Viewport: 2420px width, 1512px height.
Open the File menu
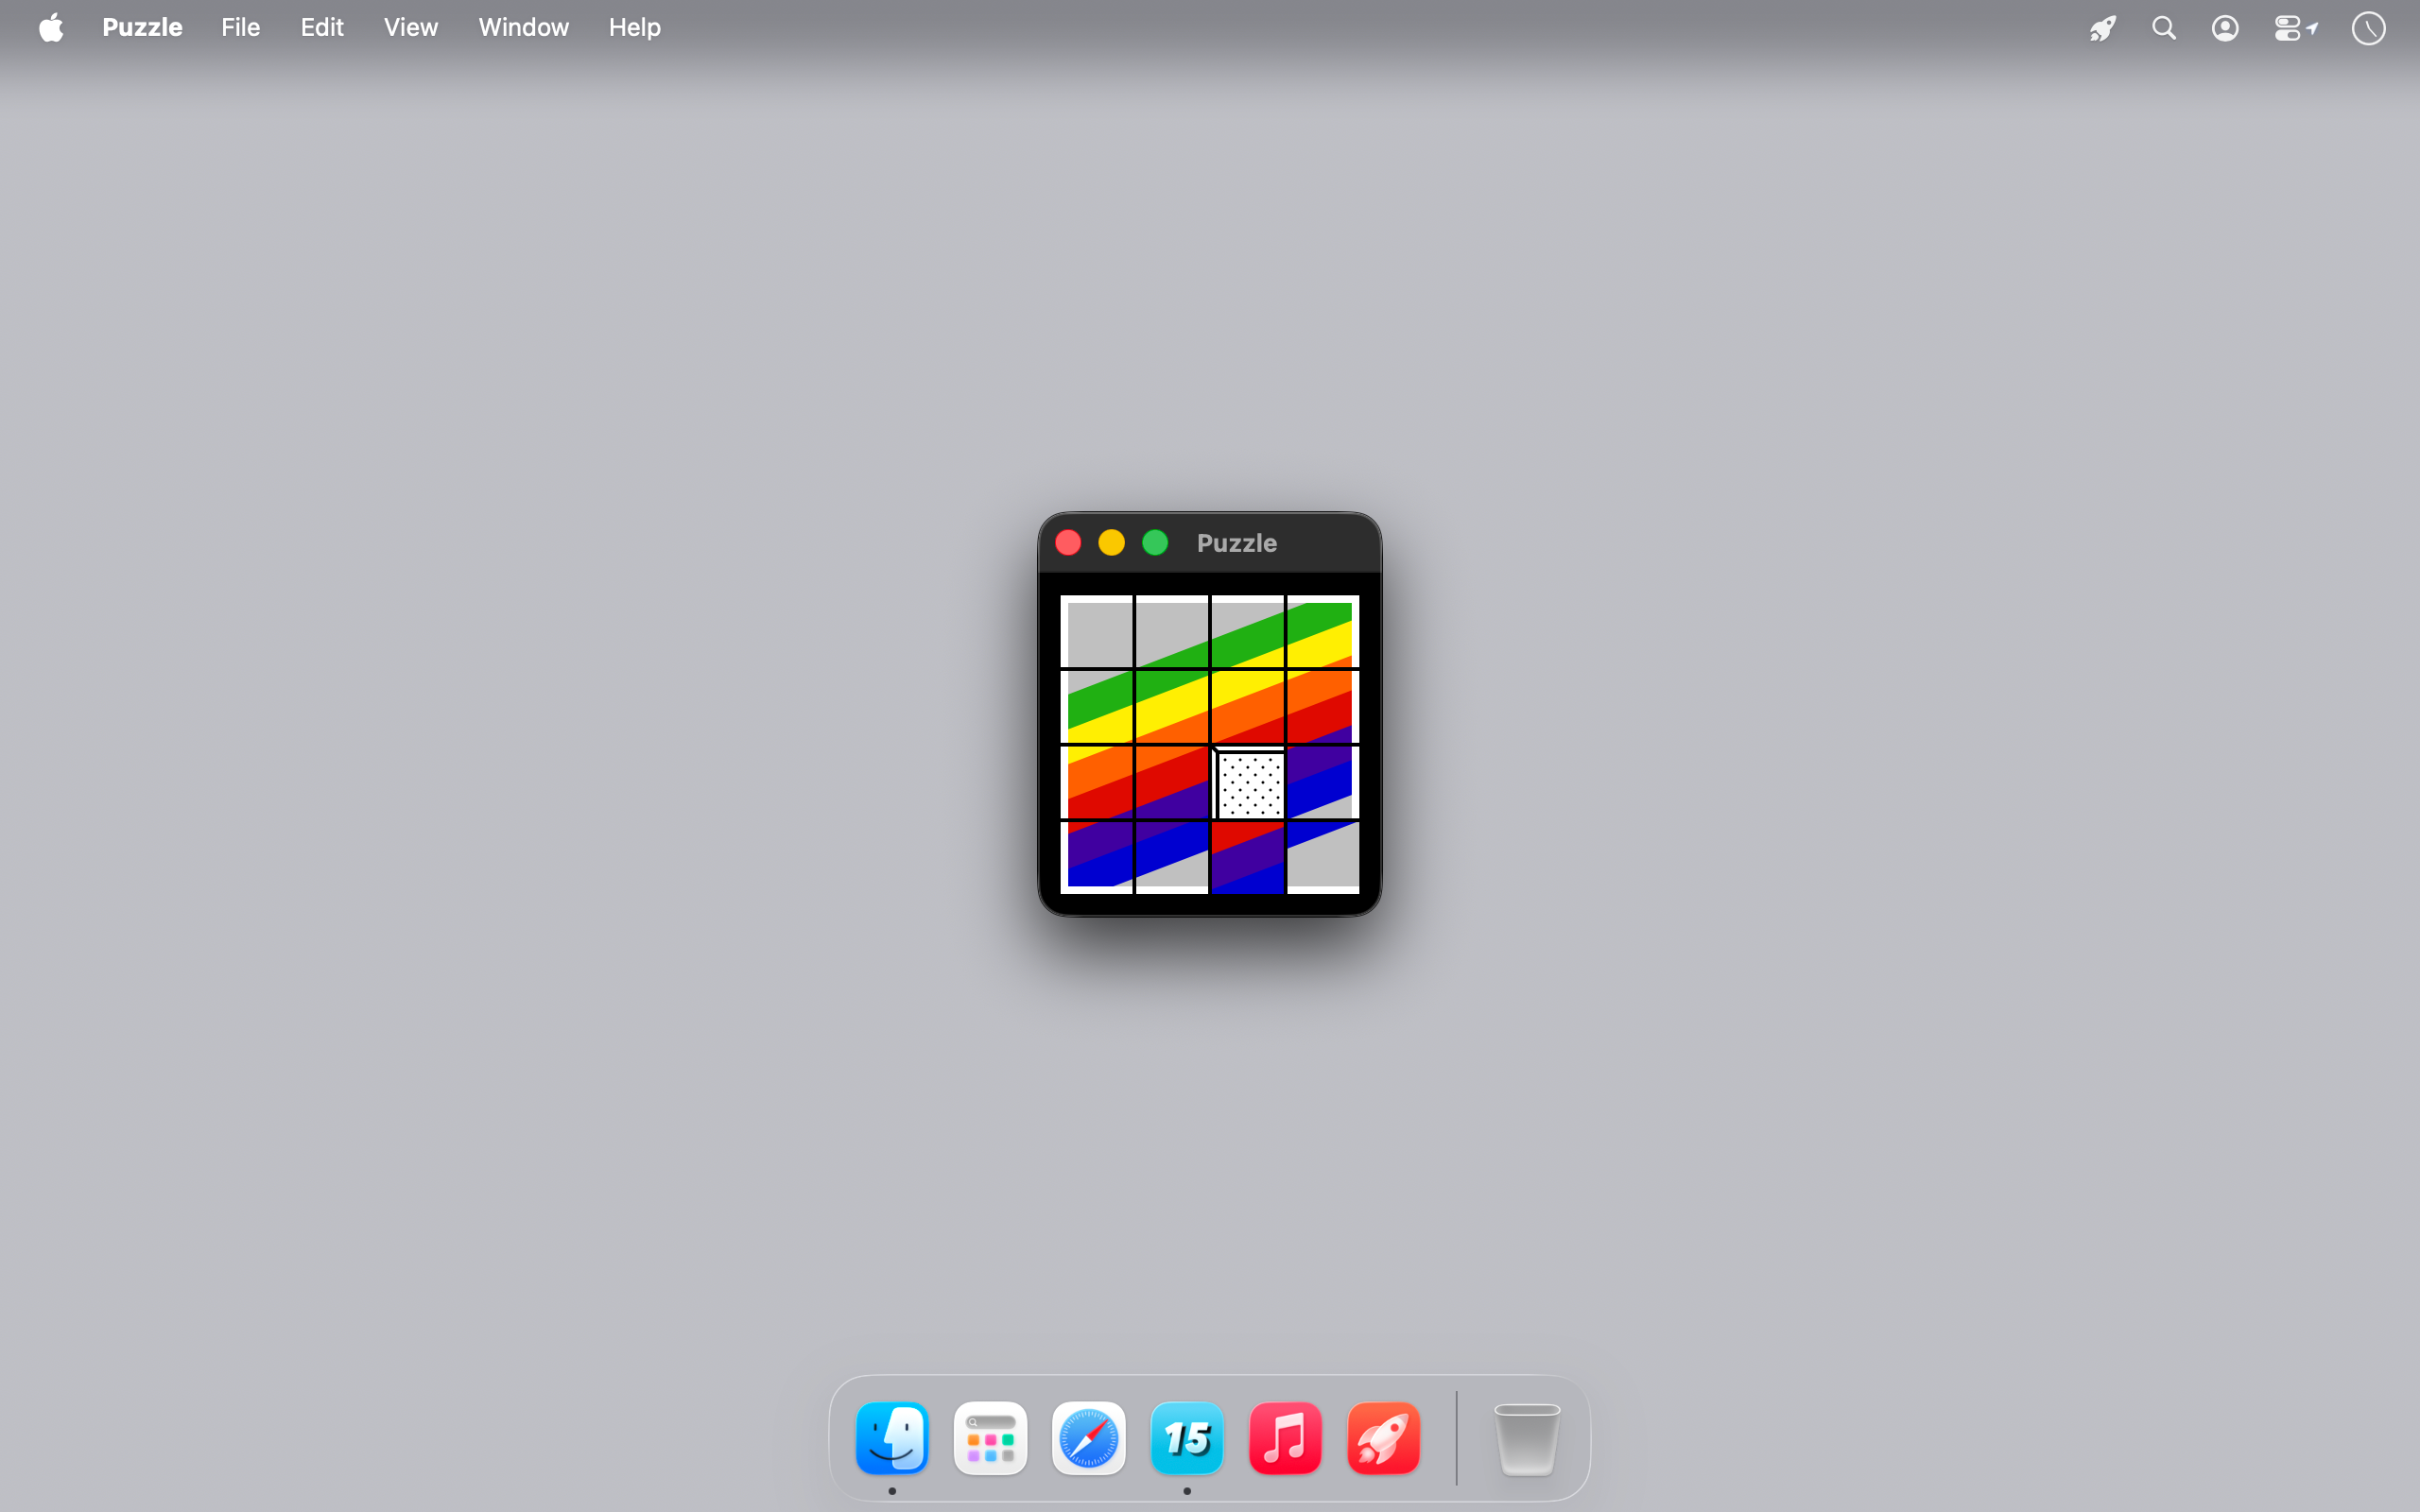click(240, 28)
